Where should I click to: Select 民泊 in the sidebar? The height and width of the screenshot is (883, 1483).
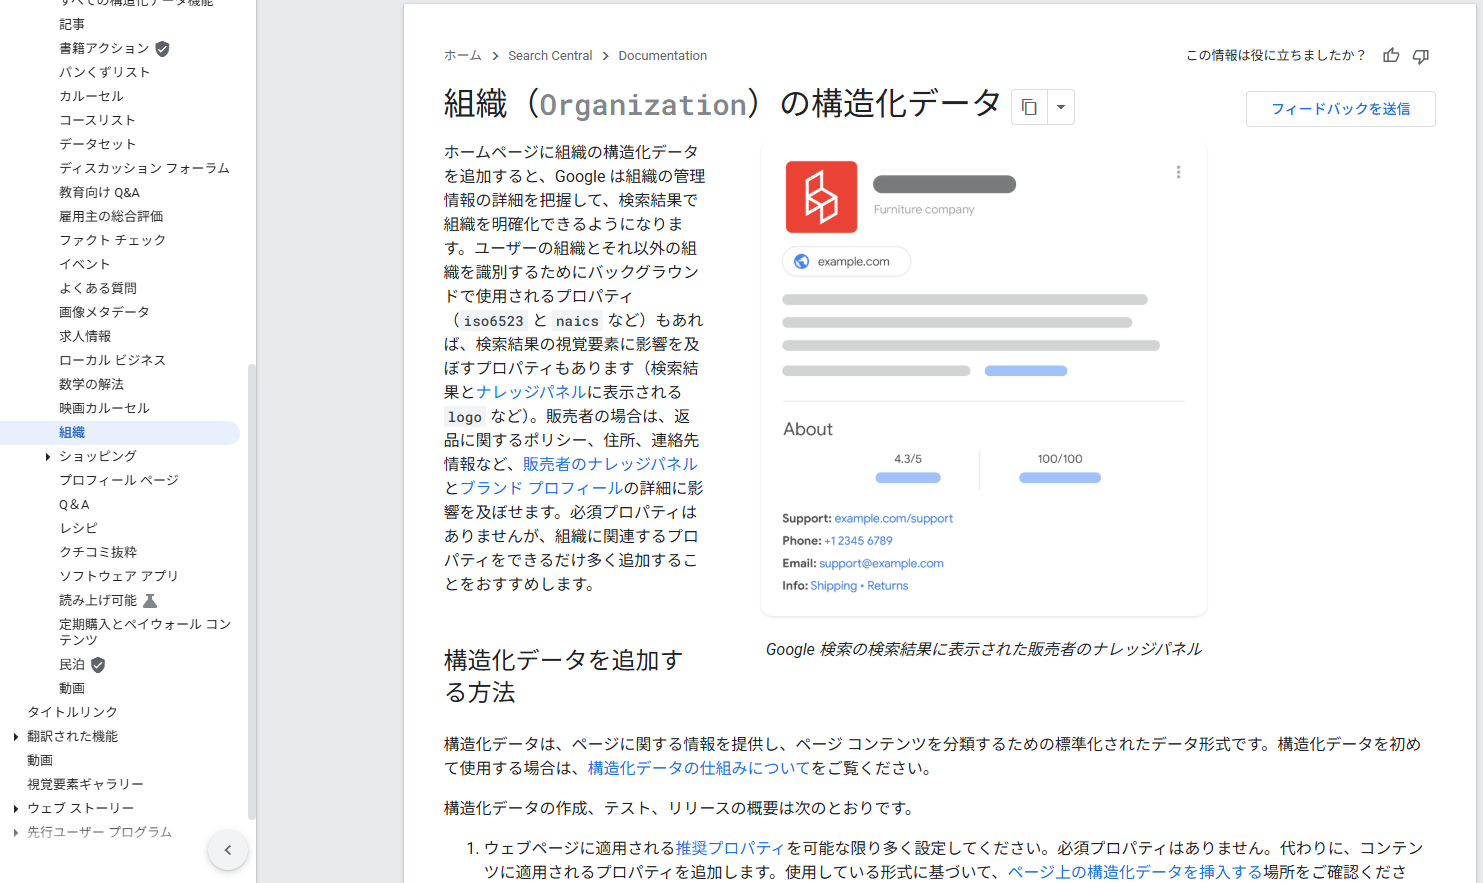click(72, 664)
